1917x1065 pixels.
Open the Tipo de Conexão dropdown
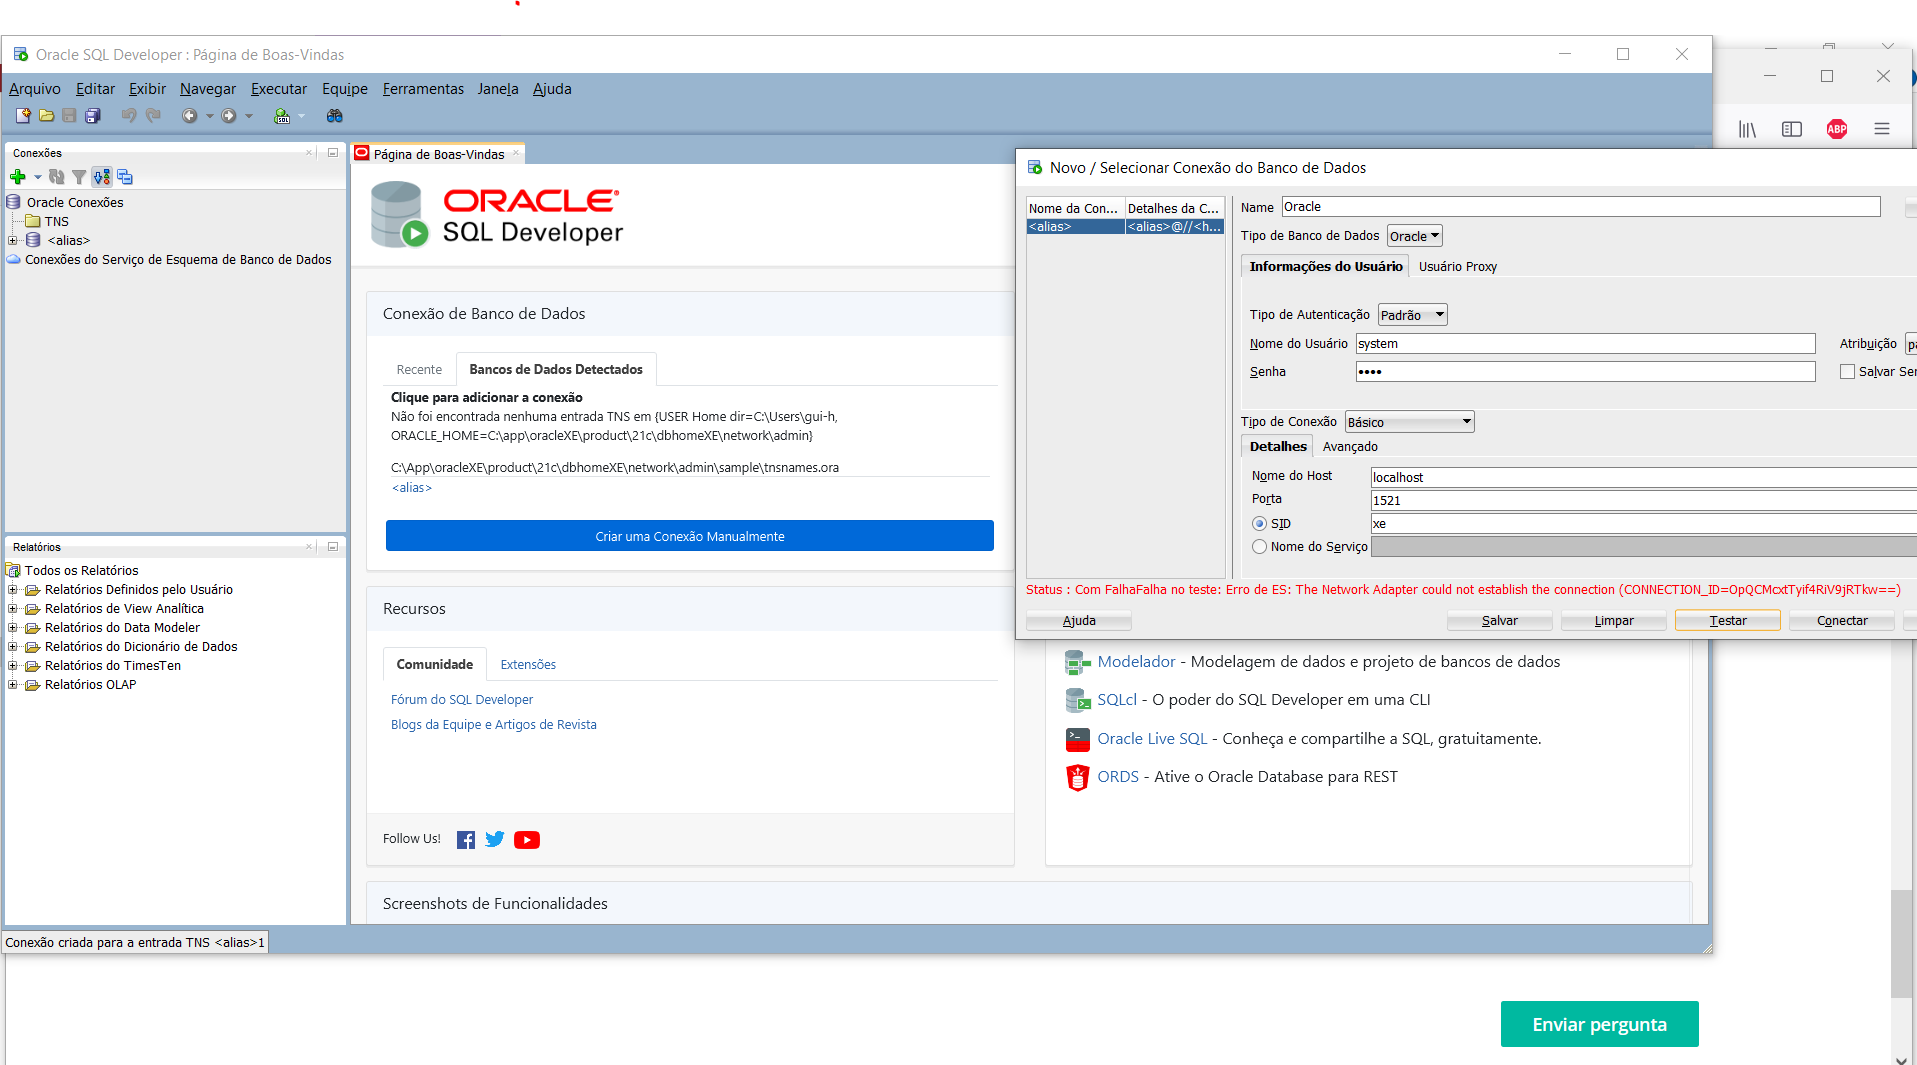coord(1409,422)
